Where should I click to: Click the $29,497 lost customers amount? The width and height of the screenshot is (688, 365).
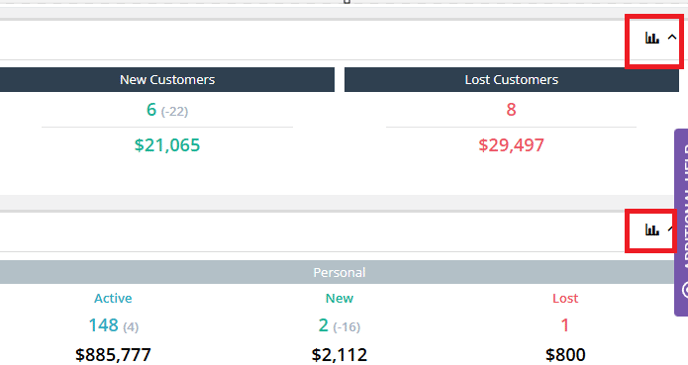pyautogui.click(x=511, y=145)
